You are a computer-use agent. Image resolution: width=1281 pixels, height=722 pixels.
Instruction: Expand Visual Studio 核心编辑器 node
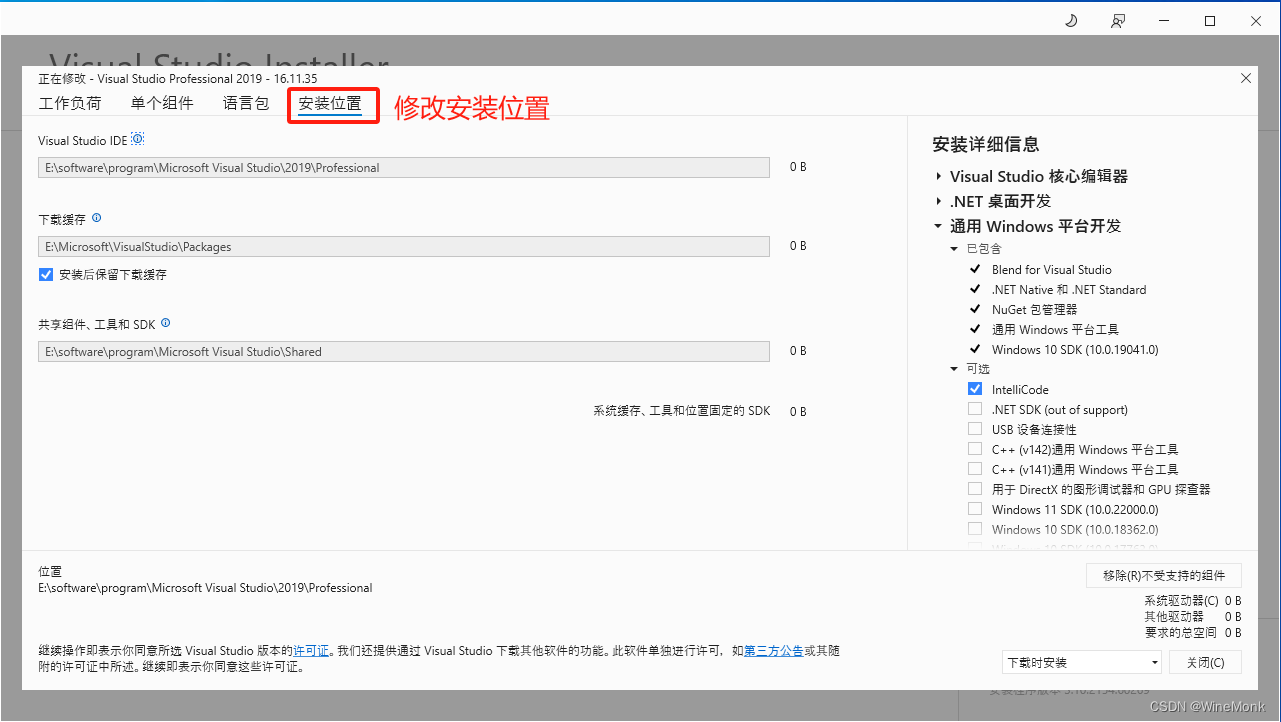(939, 176)
